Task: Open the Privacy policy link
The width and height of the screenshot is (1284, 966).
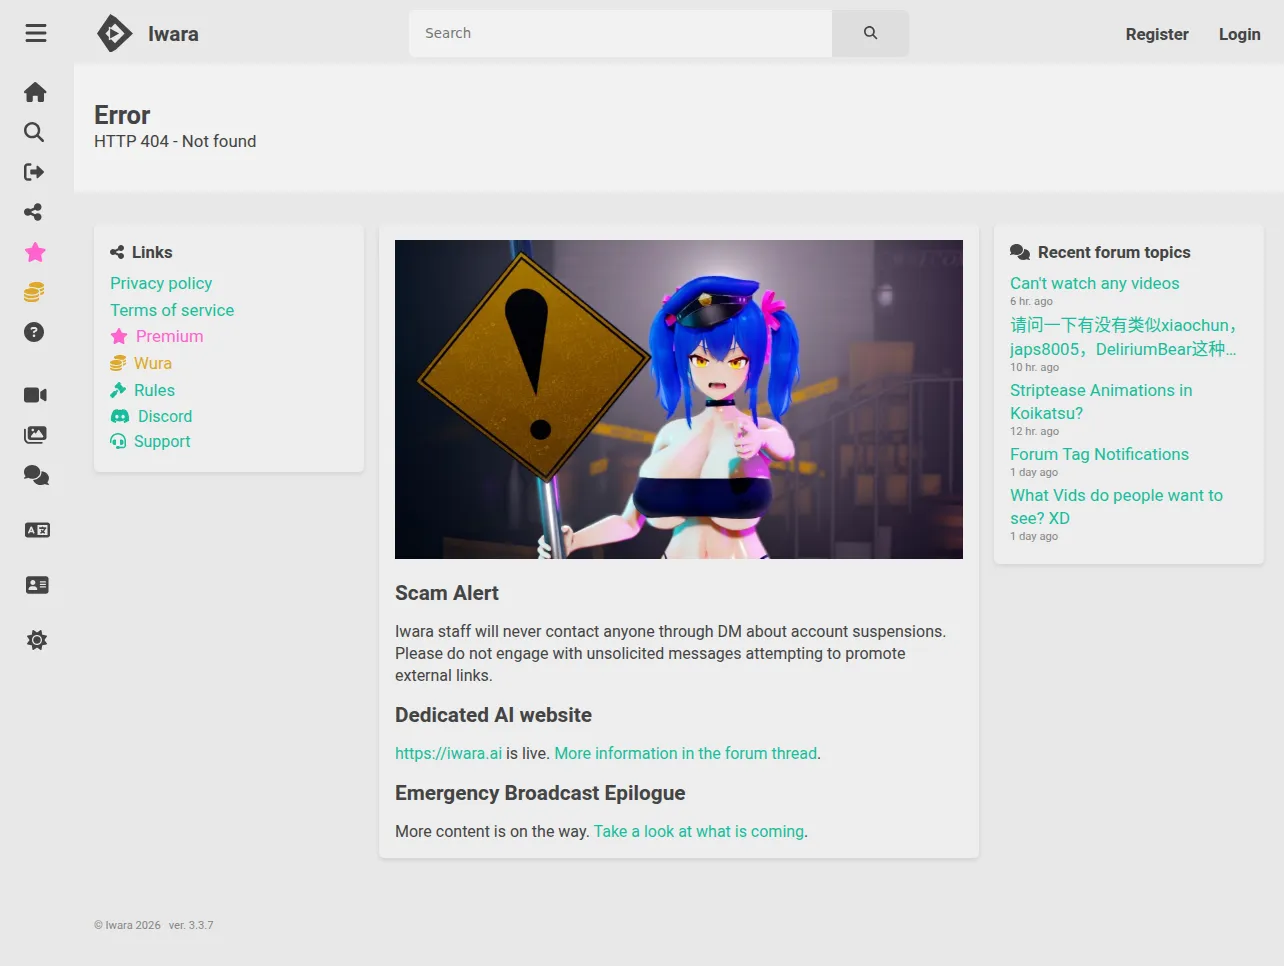Action: (x=161, y=283)
